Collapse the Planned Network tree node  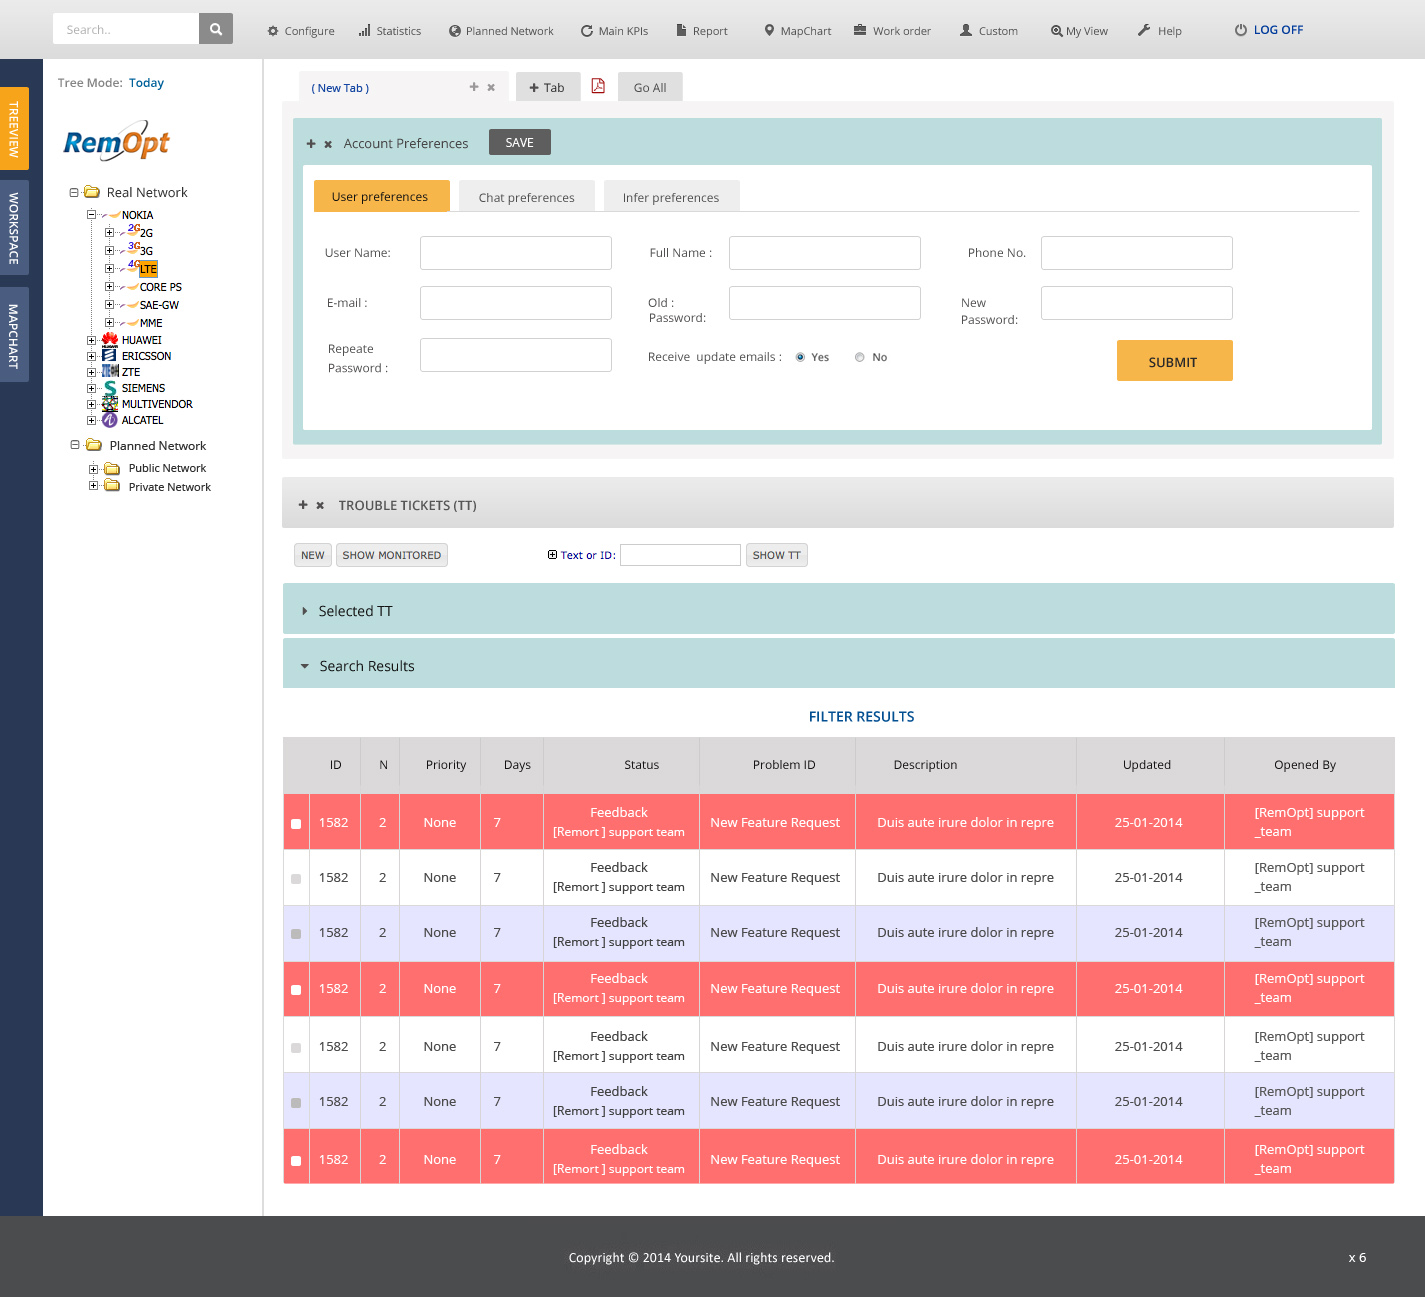pyautogui.click(x=75, y=445)
